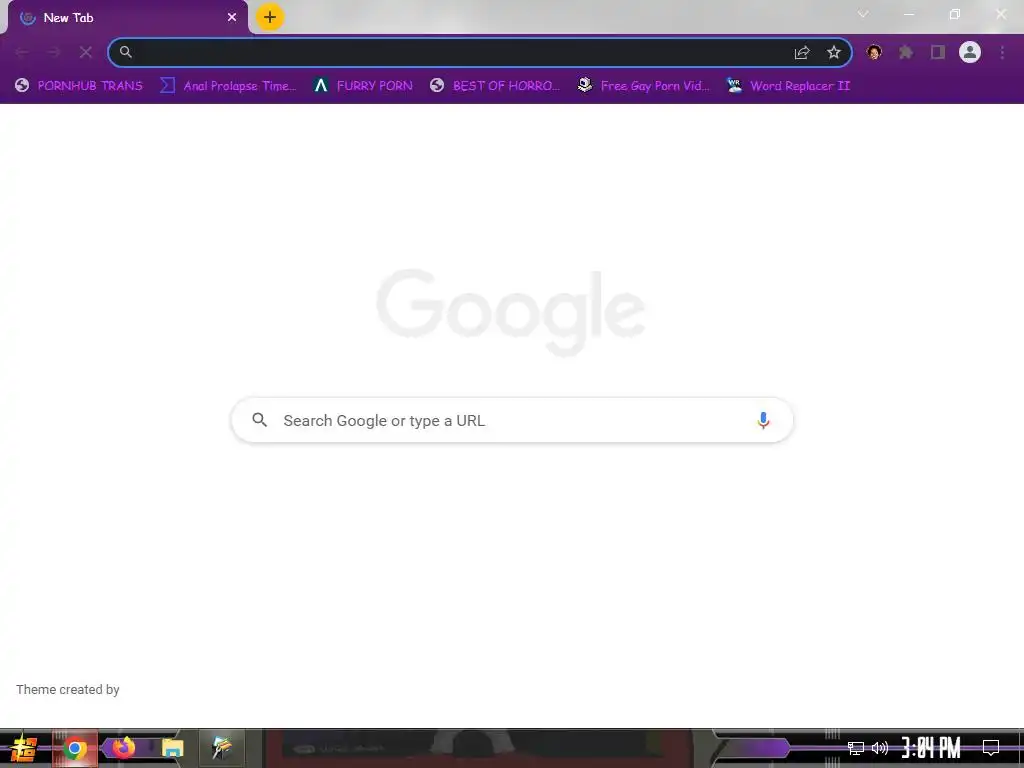The width and height of the screenshot is (1024, 768).
Task: Restore down the Chrome window
Action: click(x=955, y=14)
